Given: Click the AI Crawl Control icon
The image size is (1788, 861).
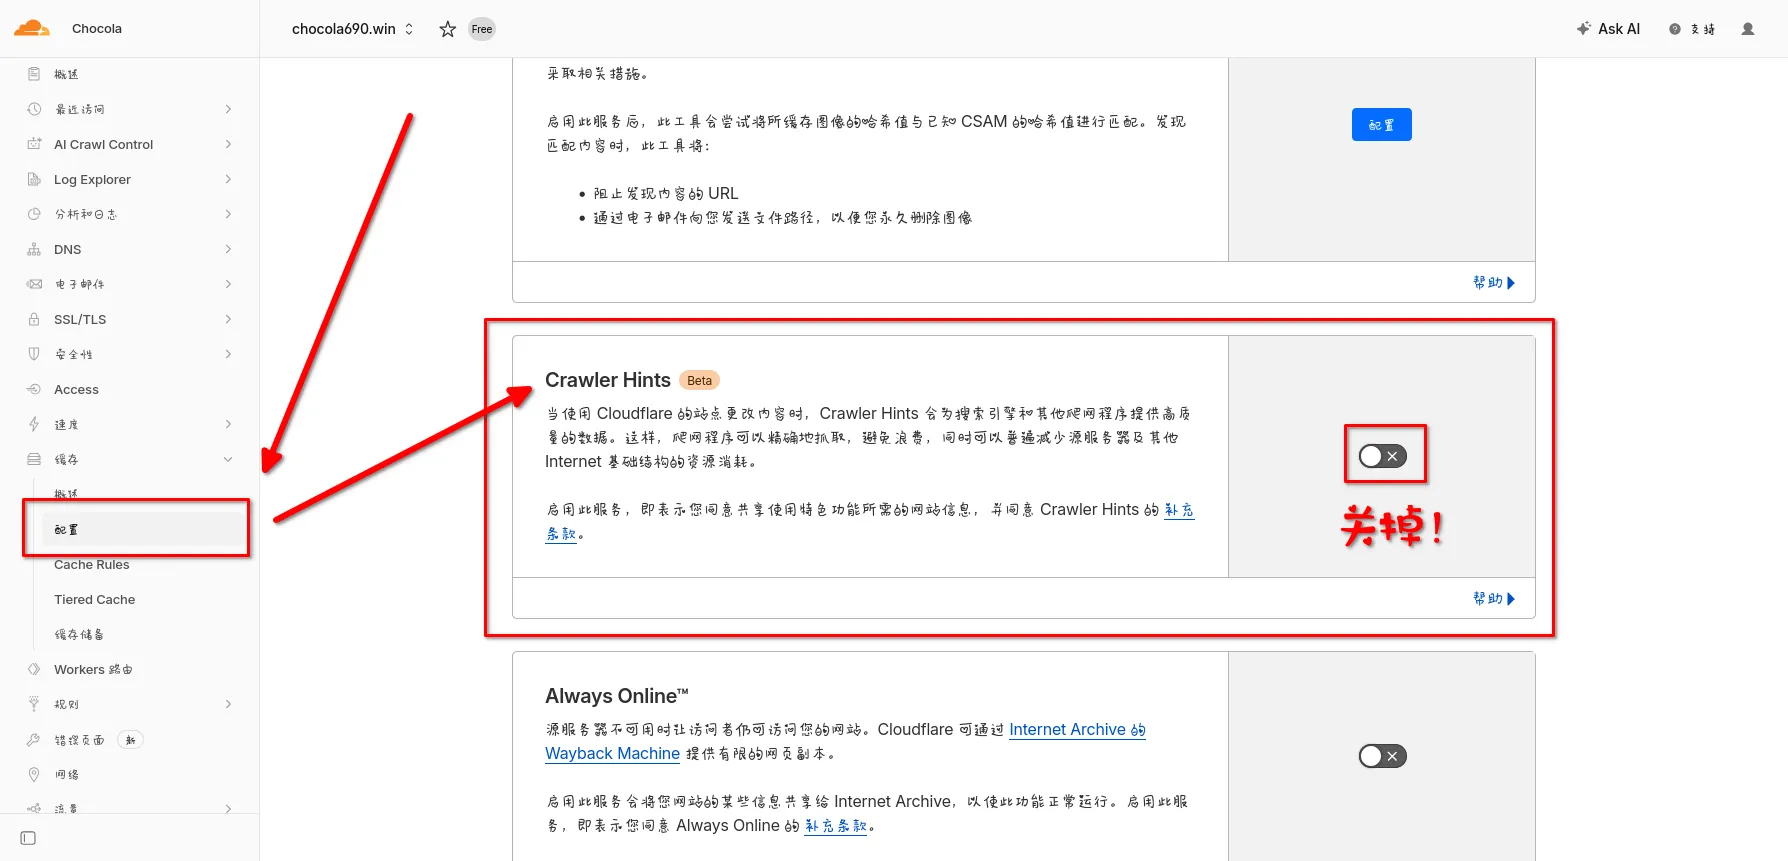Looking at the screenshot, I should (x=34, y=144).
